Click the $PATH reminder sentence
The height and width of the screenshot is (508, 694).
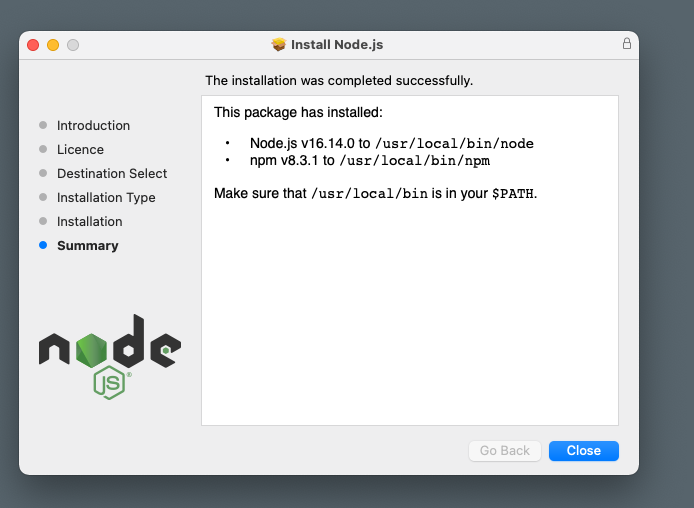pos(375,193)
